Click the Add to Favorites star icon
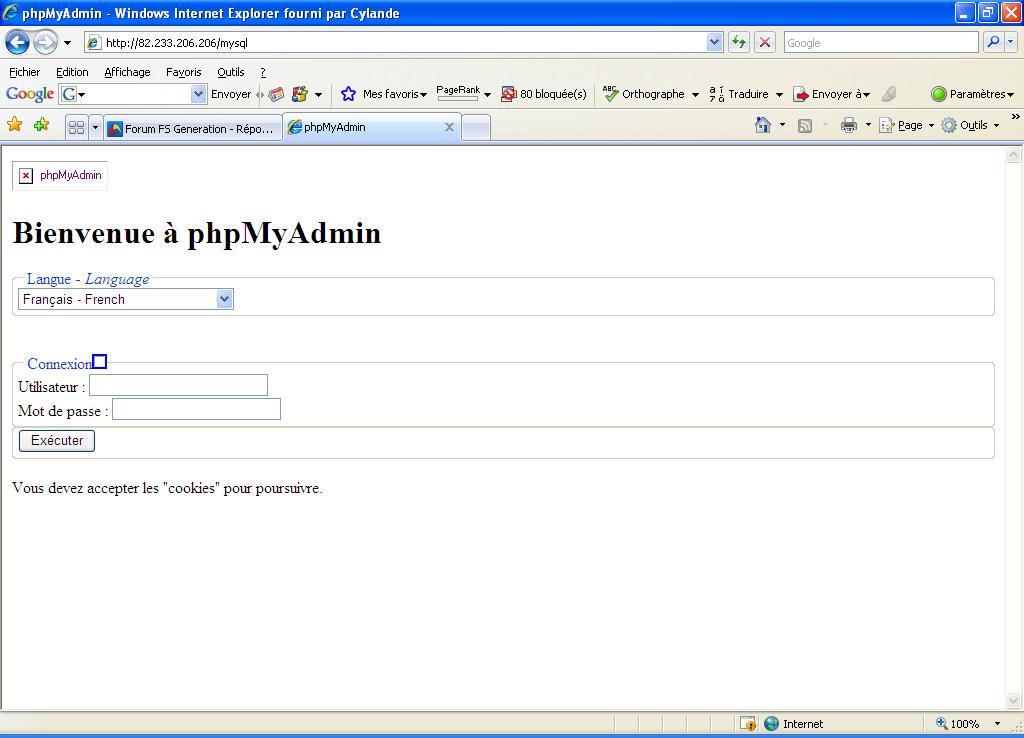This screenshot has height=738, width=1024. [41, 124]
